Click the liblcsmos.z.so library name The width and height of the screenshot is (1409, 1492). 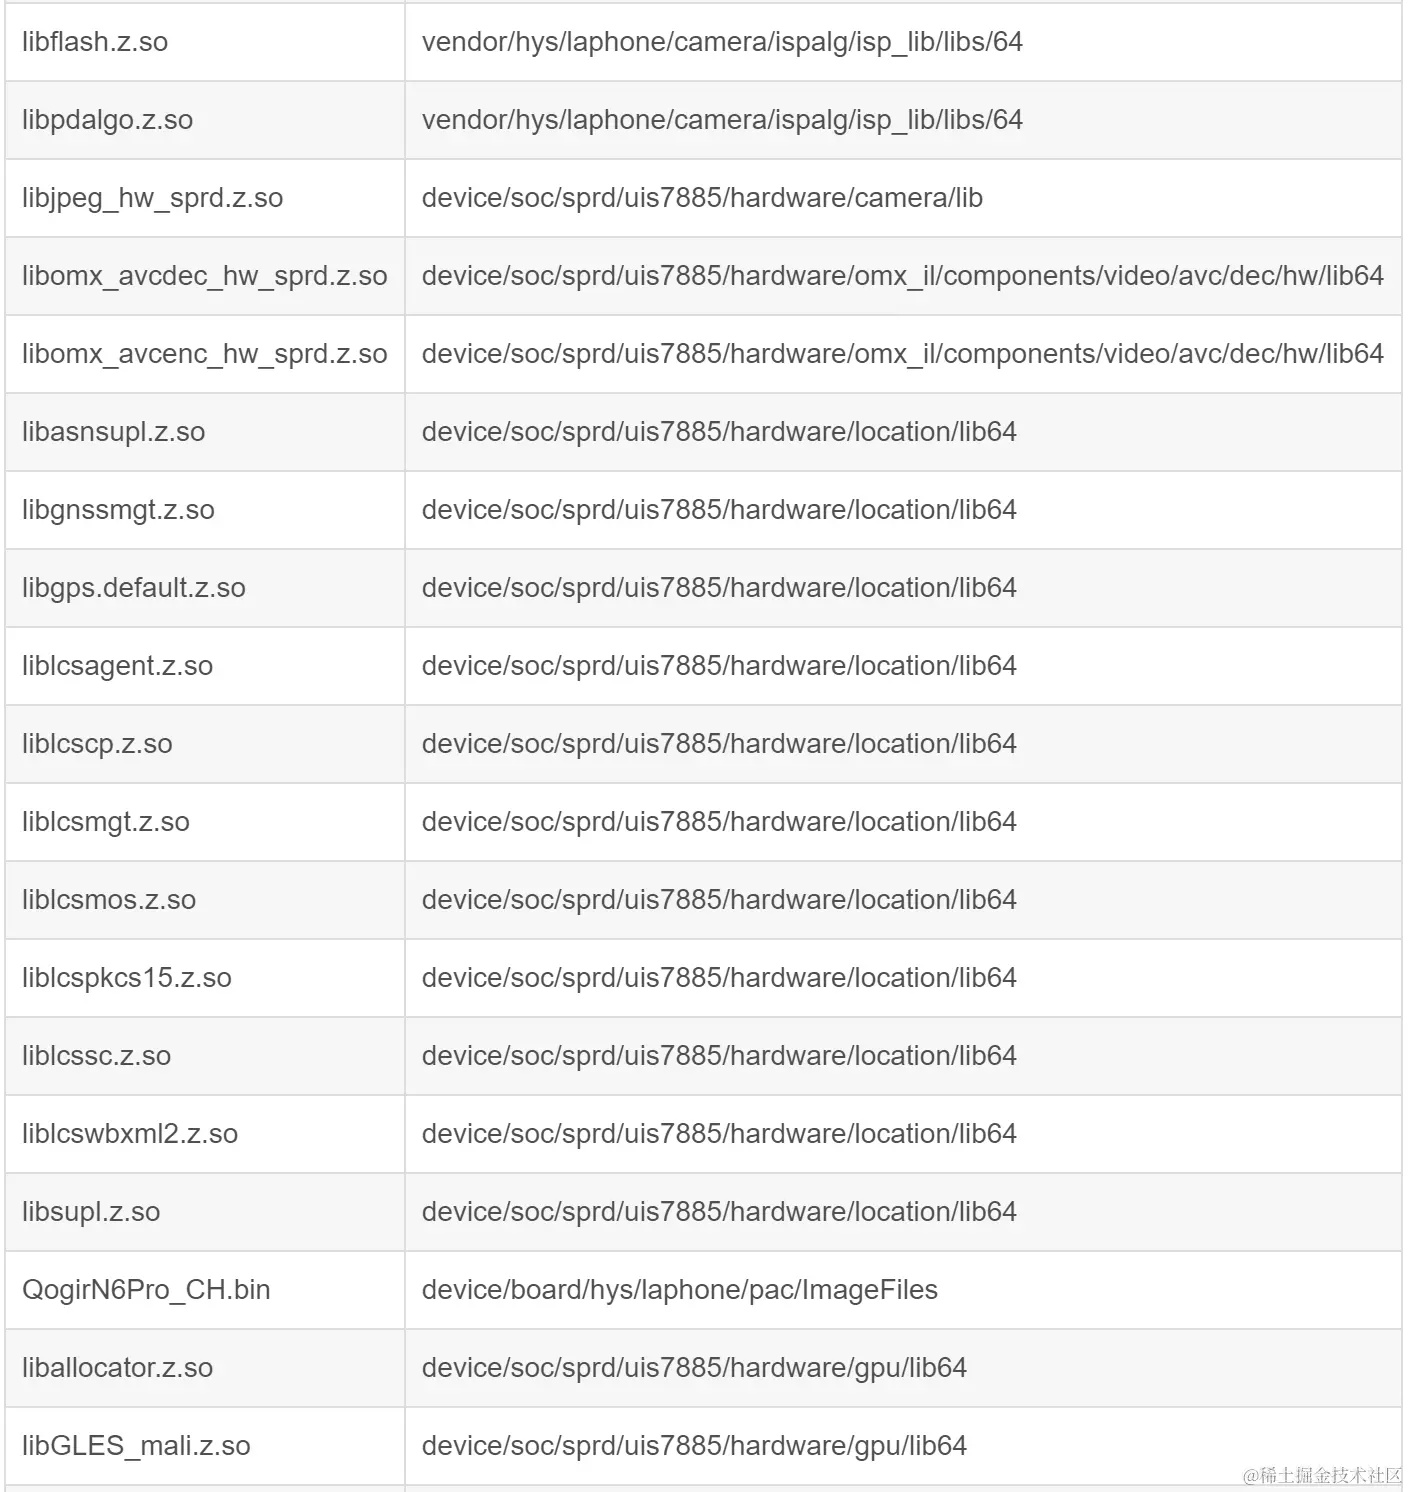point(108,900)
